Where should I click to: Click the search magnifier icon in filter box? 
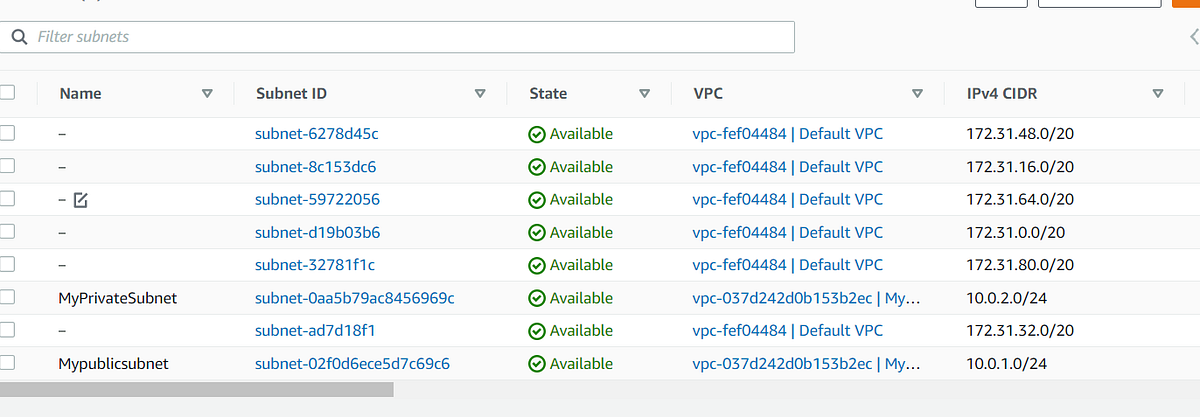pos(18,37)
